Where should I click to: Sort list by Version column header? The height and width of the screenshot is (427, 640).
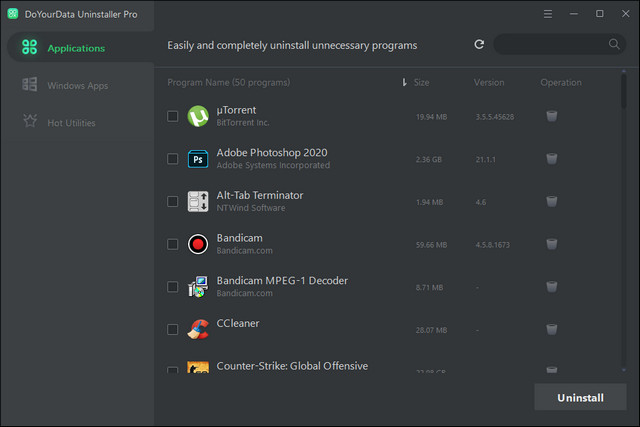[489, 82]
